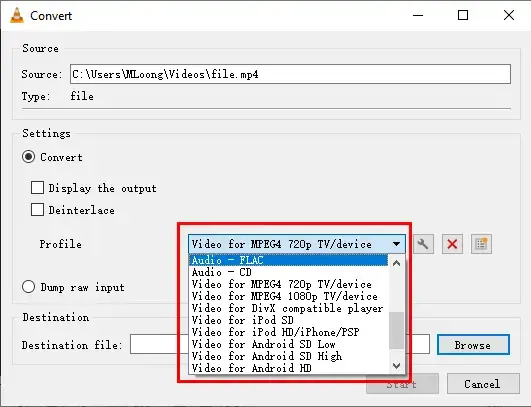Pick Video for MPEG4 1080p TV/device
This screenshot has height=407, width=531.
pos(288,296)
